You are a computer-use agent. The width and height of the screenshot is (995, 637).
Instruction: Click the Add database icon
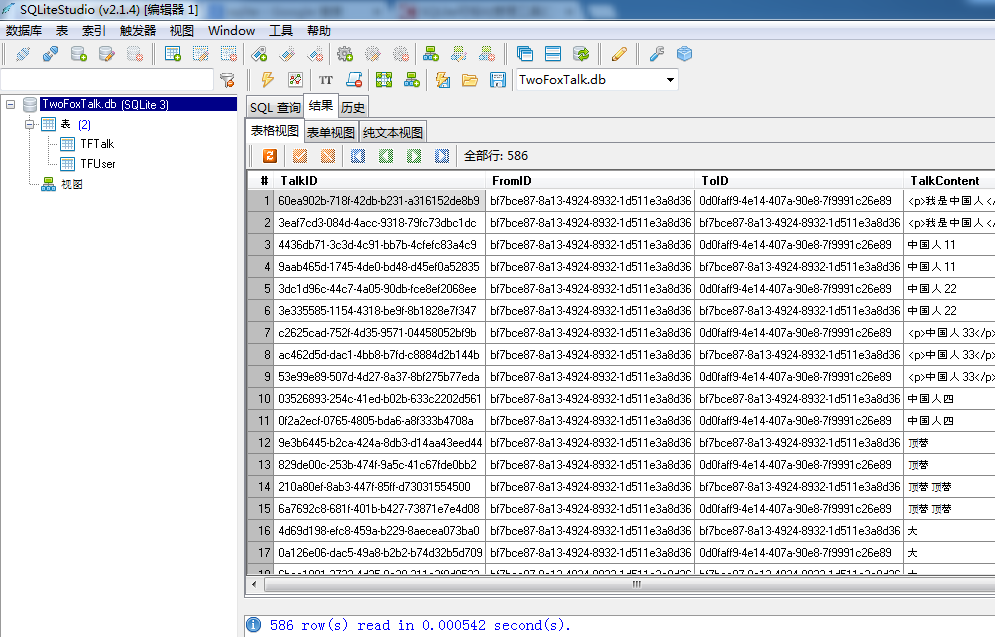coord(79,54)
